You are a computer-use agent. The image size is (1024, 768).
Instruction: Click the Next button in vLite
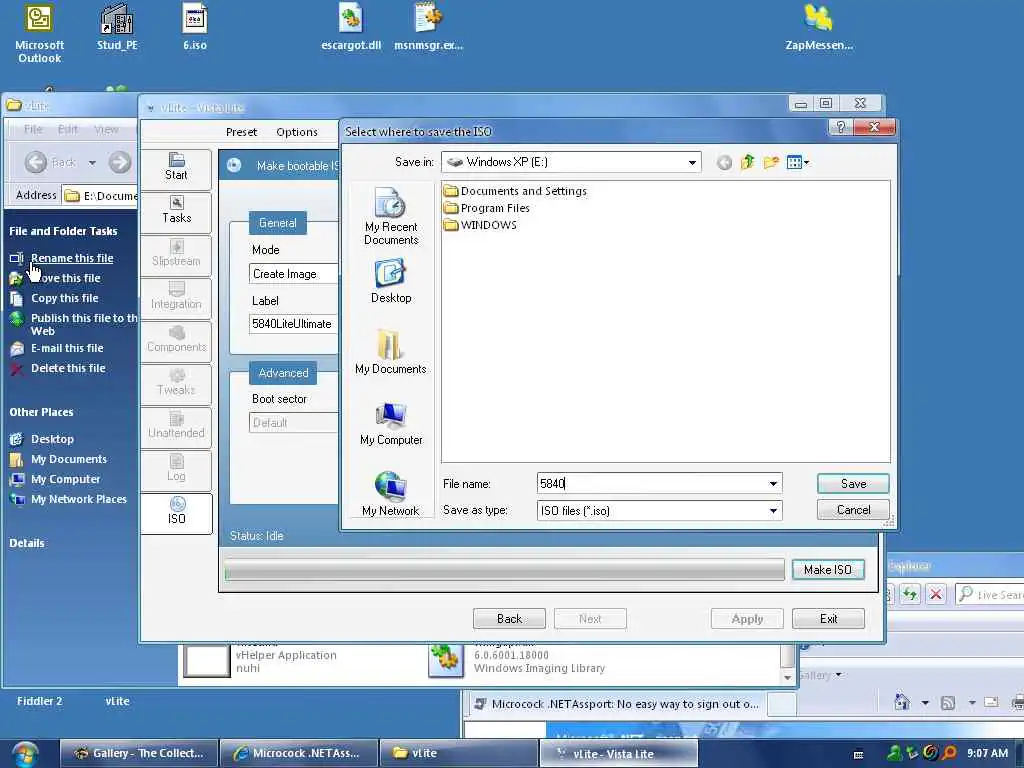point(590,618)
